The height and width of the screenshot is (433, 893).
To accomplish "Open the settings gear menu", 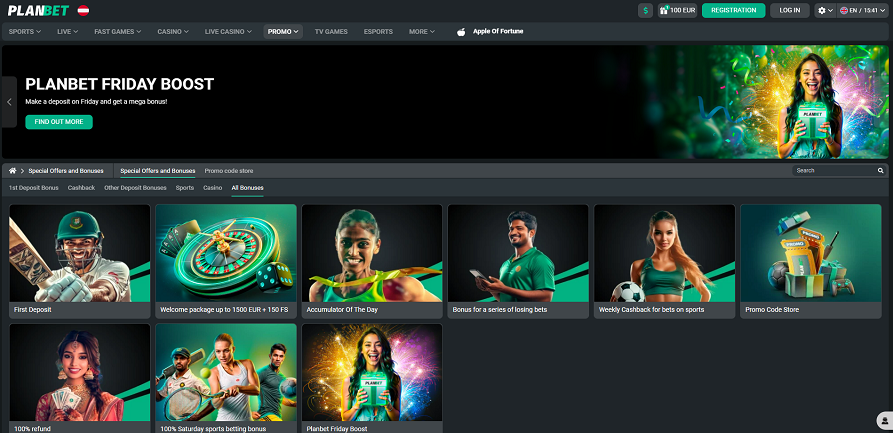I will [x=825, y=10].
